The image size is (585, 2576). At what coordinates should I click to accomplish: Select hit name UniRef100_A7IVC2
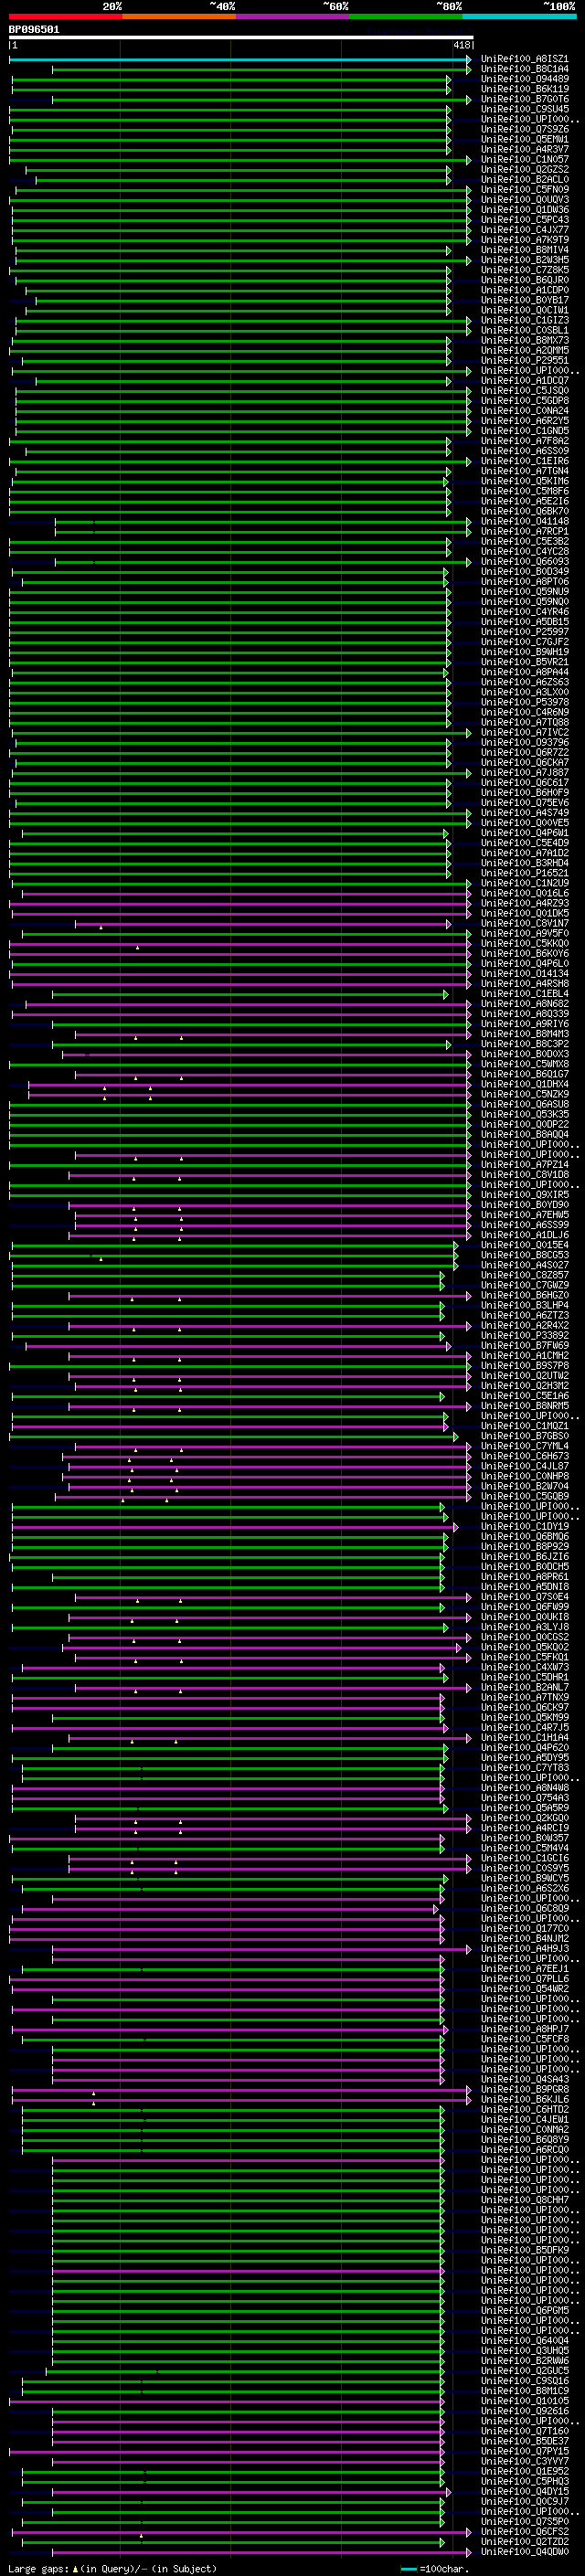524,733
